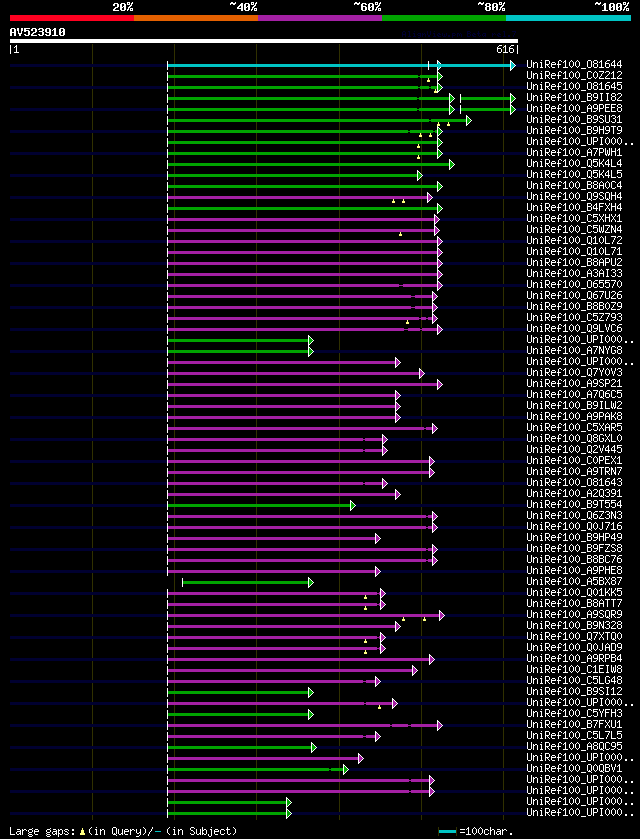Open hit UniRef100_O81645
This screenshot has width=640, height=839.
574,87
